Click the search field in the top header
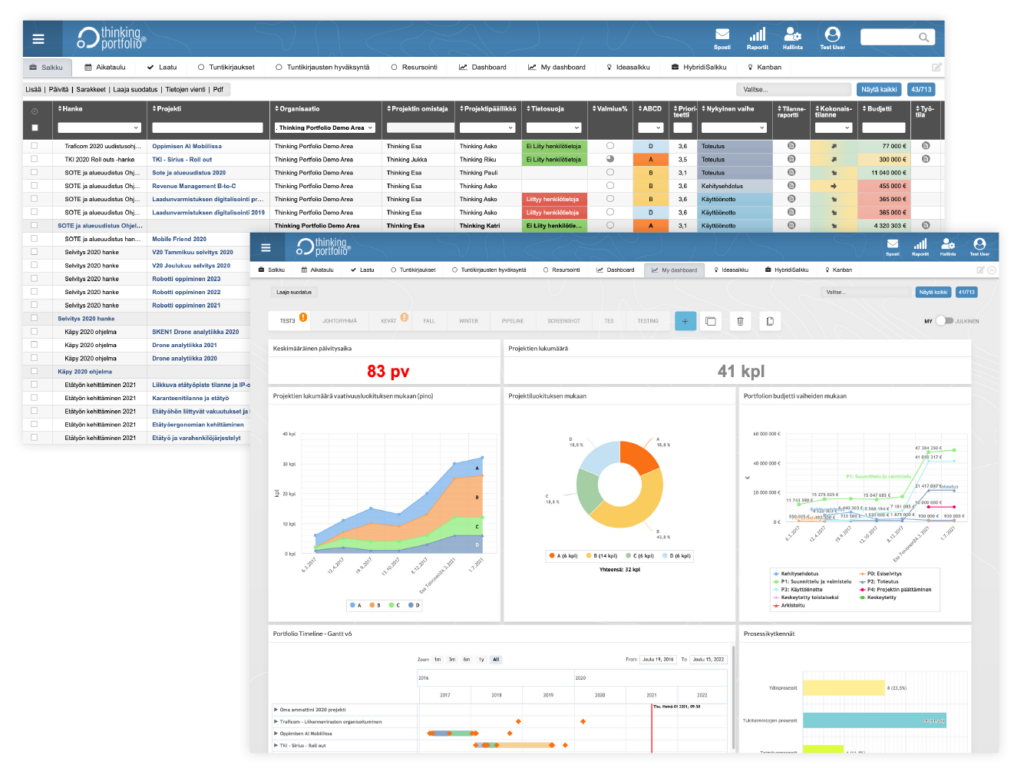This screenshot has width=1024, height=768. [x=897, y=38]
